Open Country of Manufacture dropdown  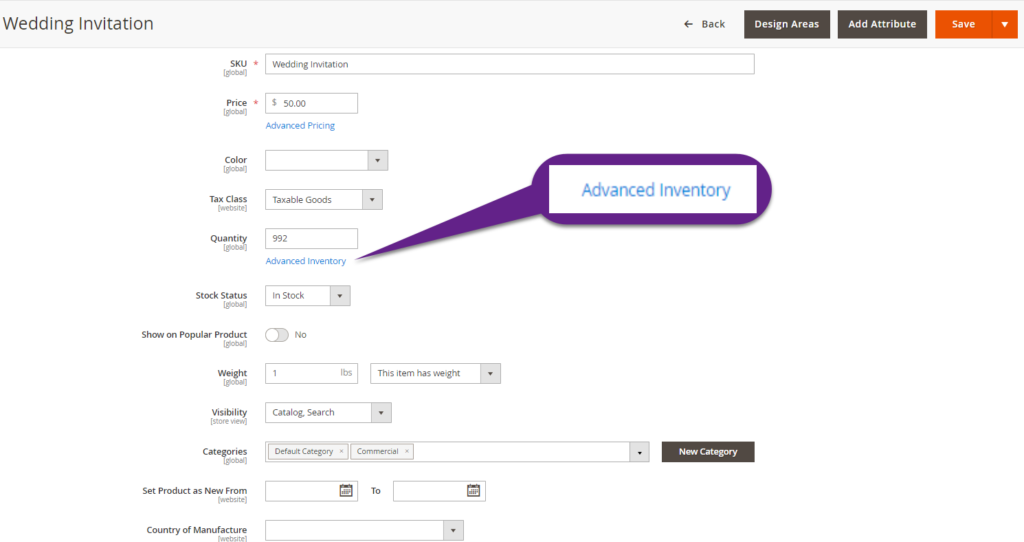coord(452,530)
